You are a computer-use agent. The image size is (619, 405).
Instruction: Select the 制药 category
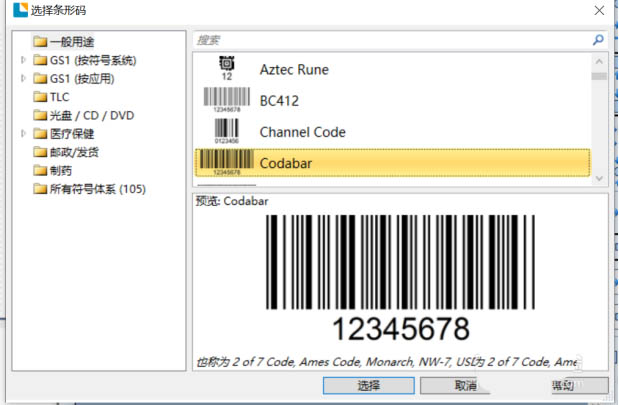click(61, 171)
